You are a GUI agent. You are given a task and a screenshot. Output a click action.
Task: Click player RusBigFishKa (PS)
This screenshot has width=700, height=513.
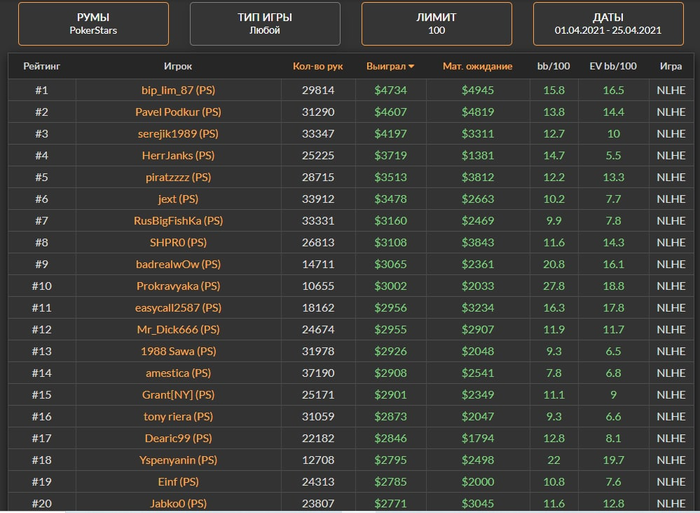pyautogui.click(x=178, y=221)
